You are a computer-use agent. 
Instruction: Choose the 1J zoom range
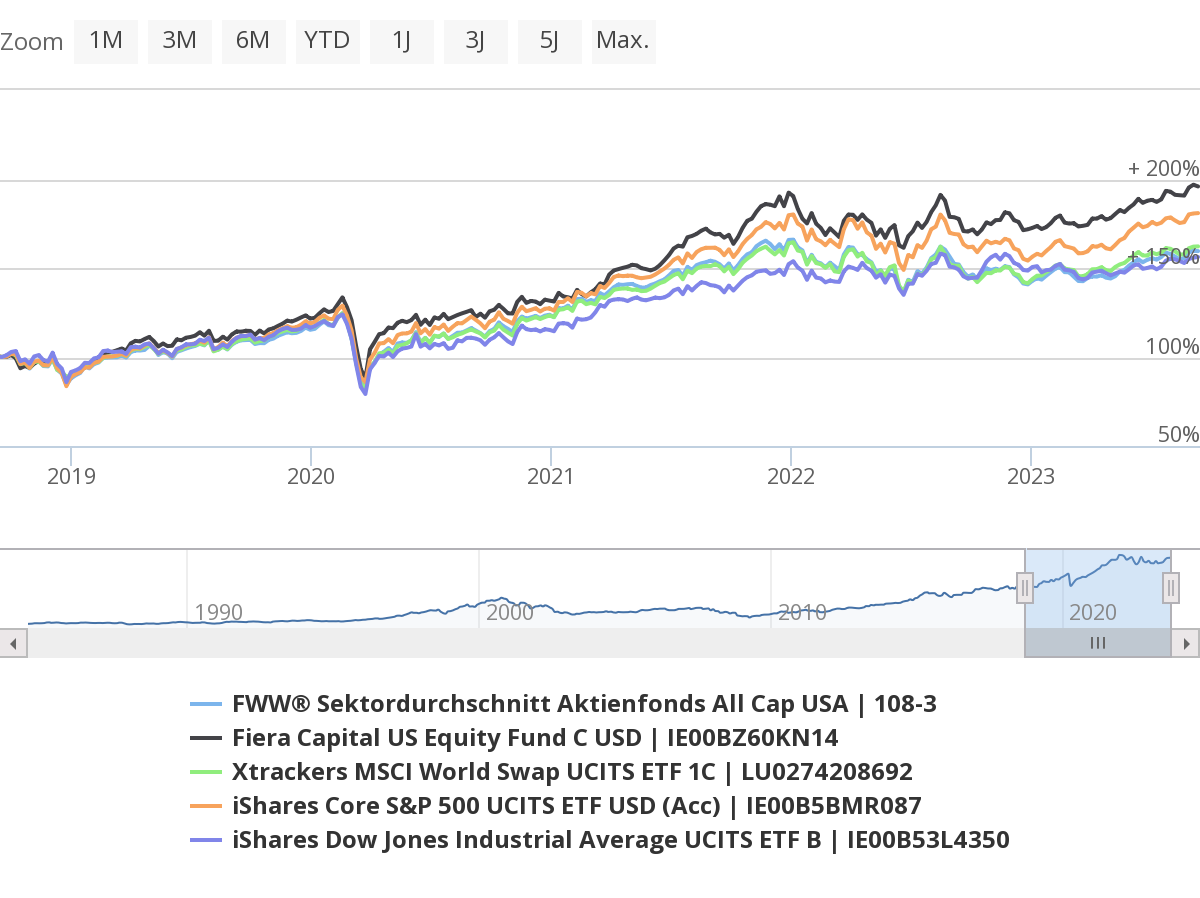click(x=402, y=41)
